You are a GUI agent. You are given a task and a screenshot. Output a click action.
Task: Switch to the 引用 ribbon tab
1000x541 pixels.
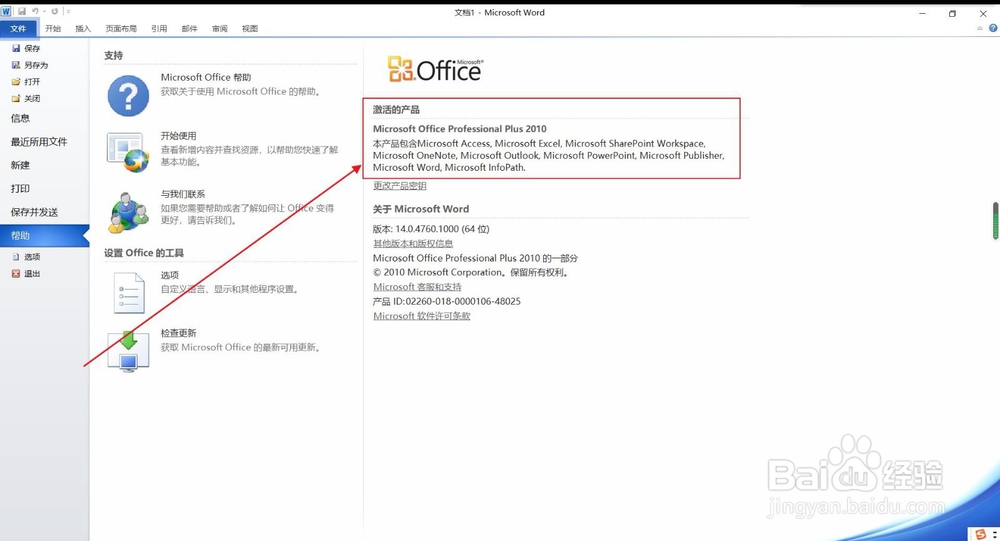point(159,29)
